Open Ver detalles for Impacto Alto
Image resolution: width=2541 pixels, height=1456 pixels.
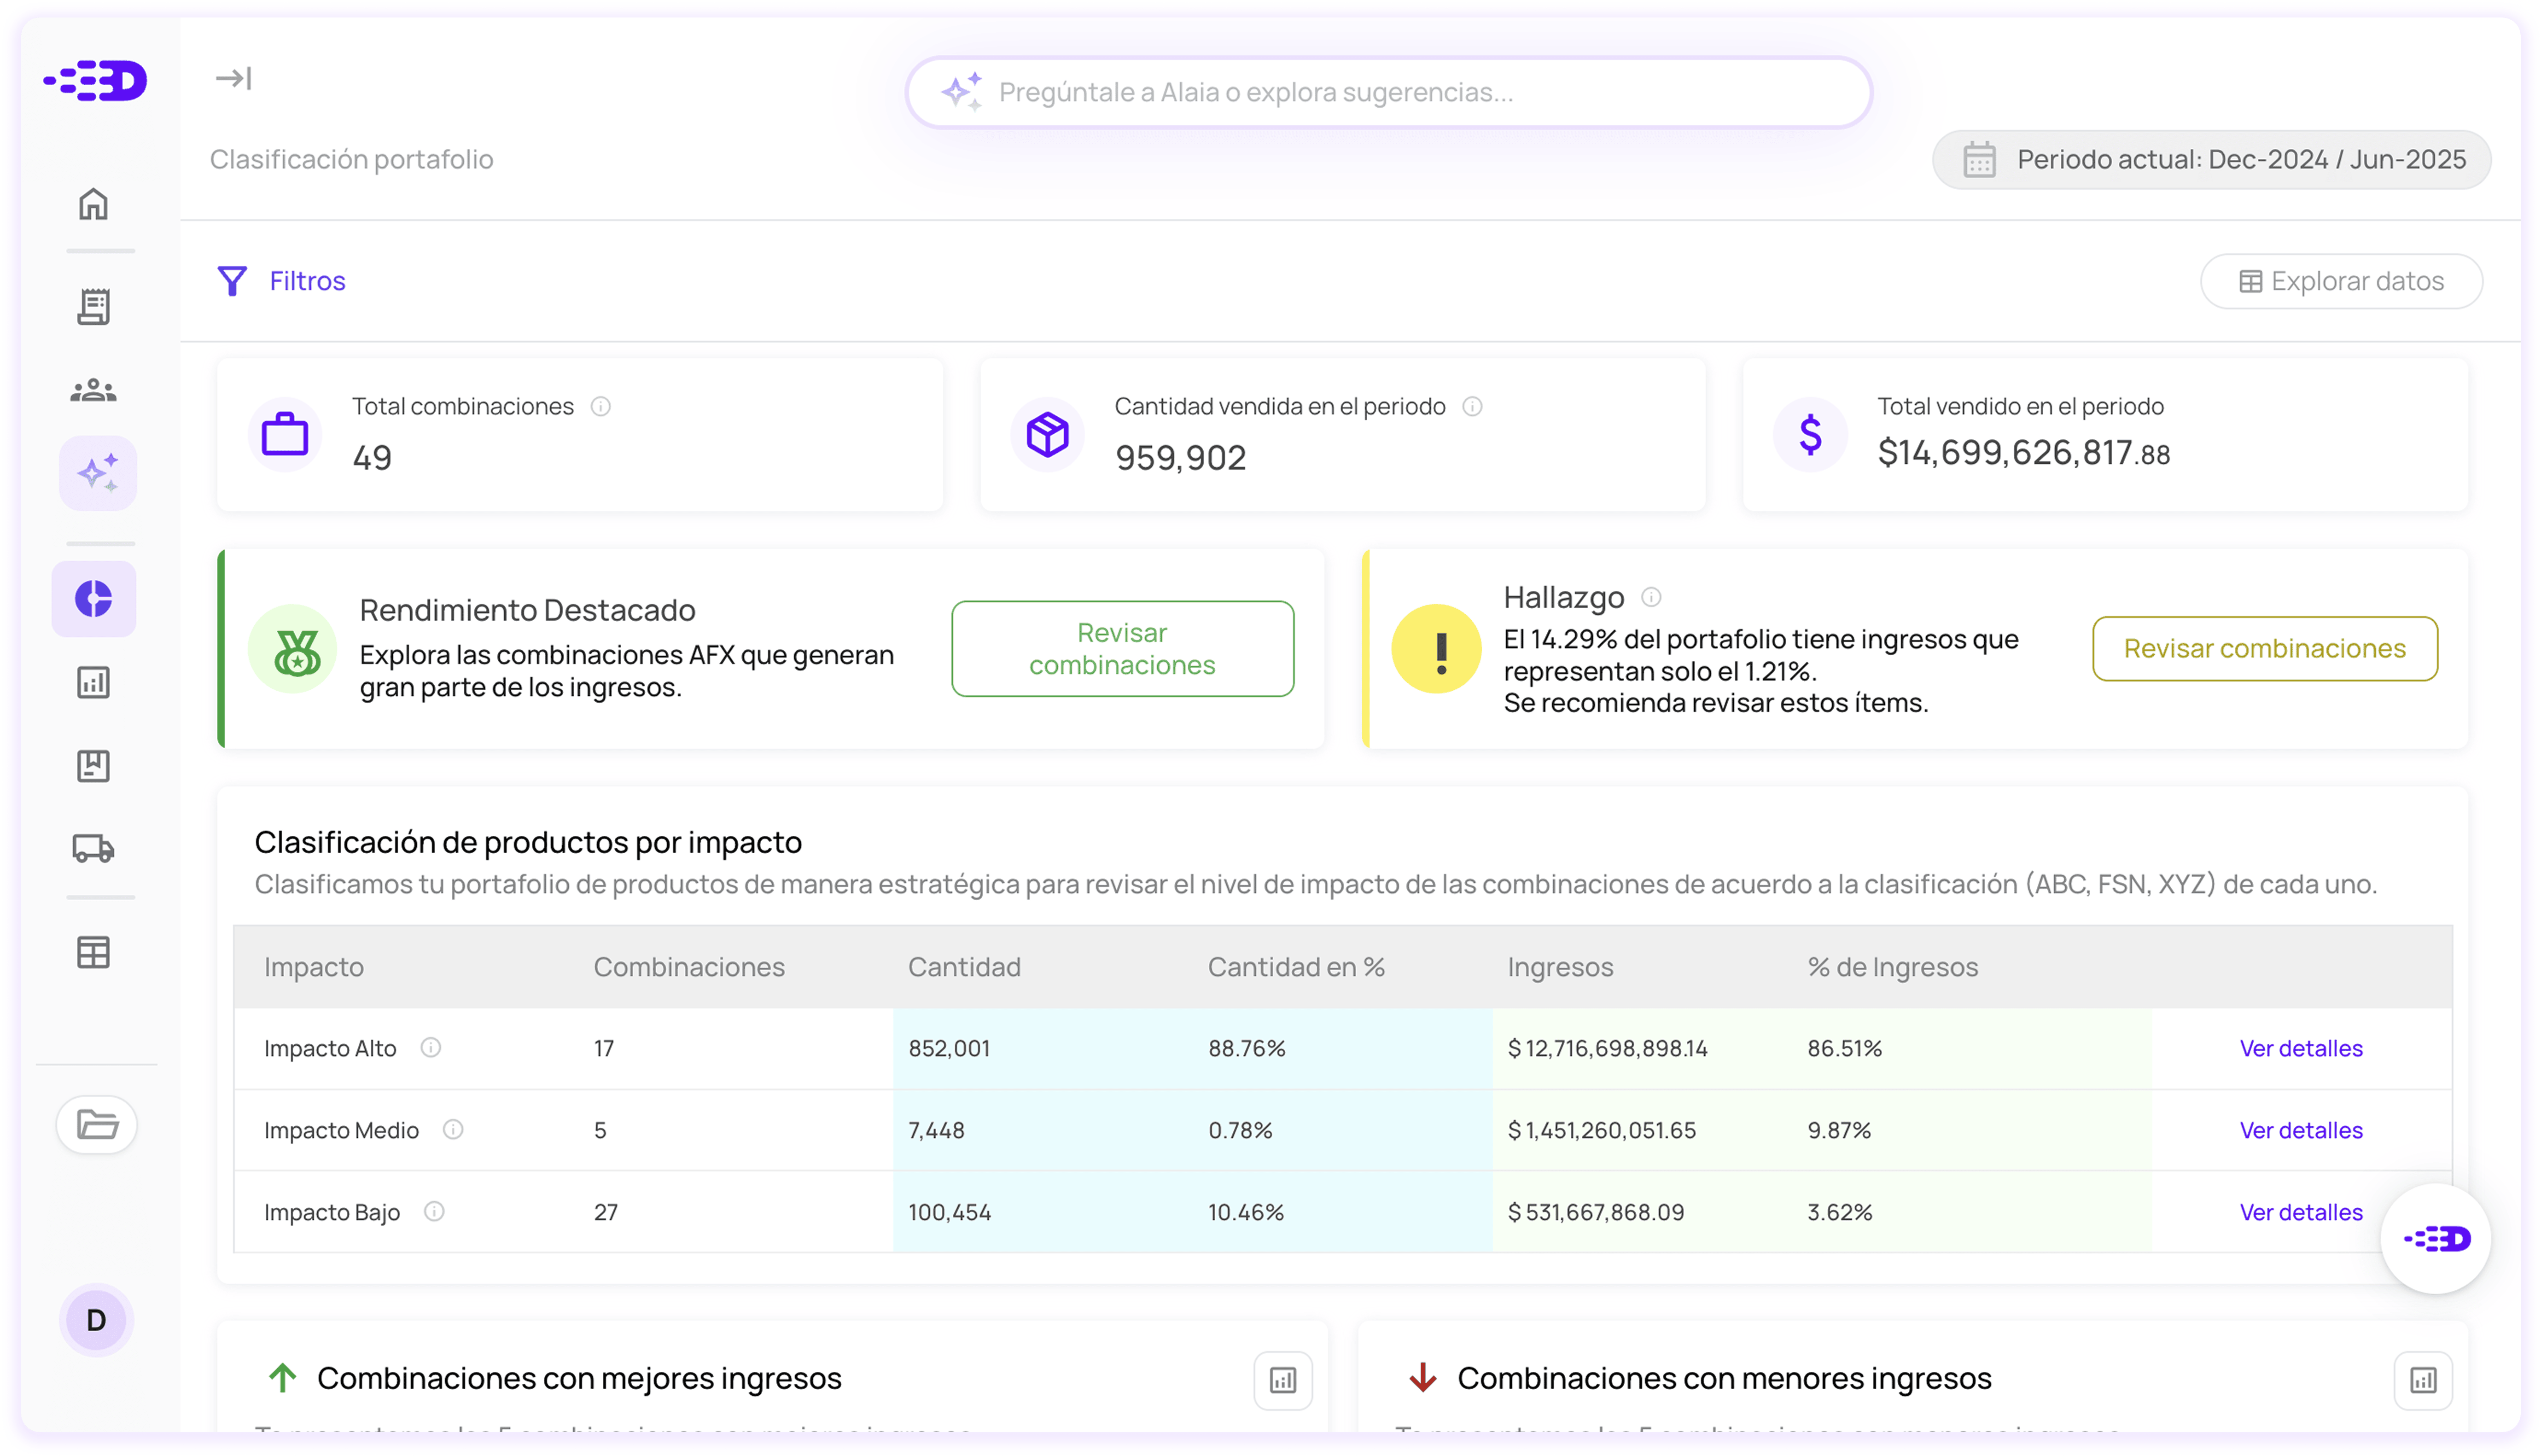[2300, 1048]
